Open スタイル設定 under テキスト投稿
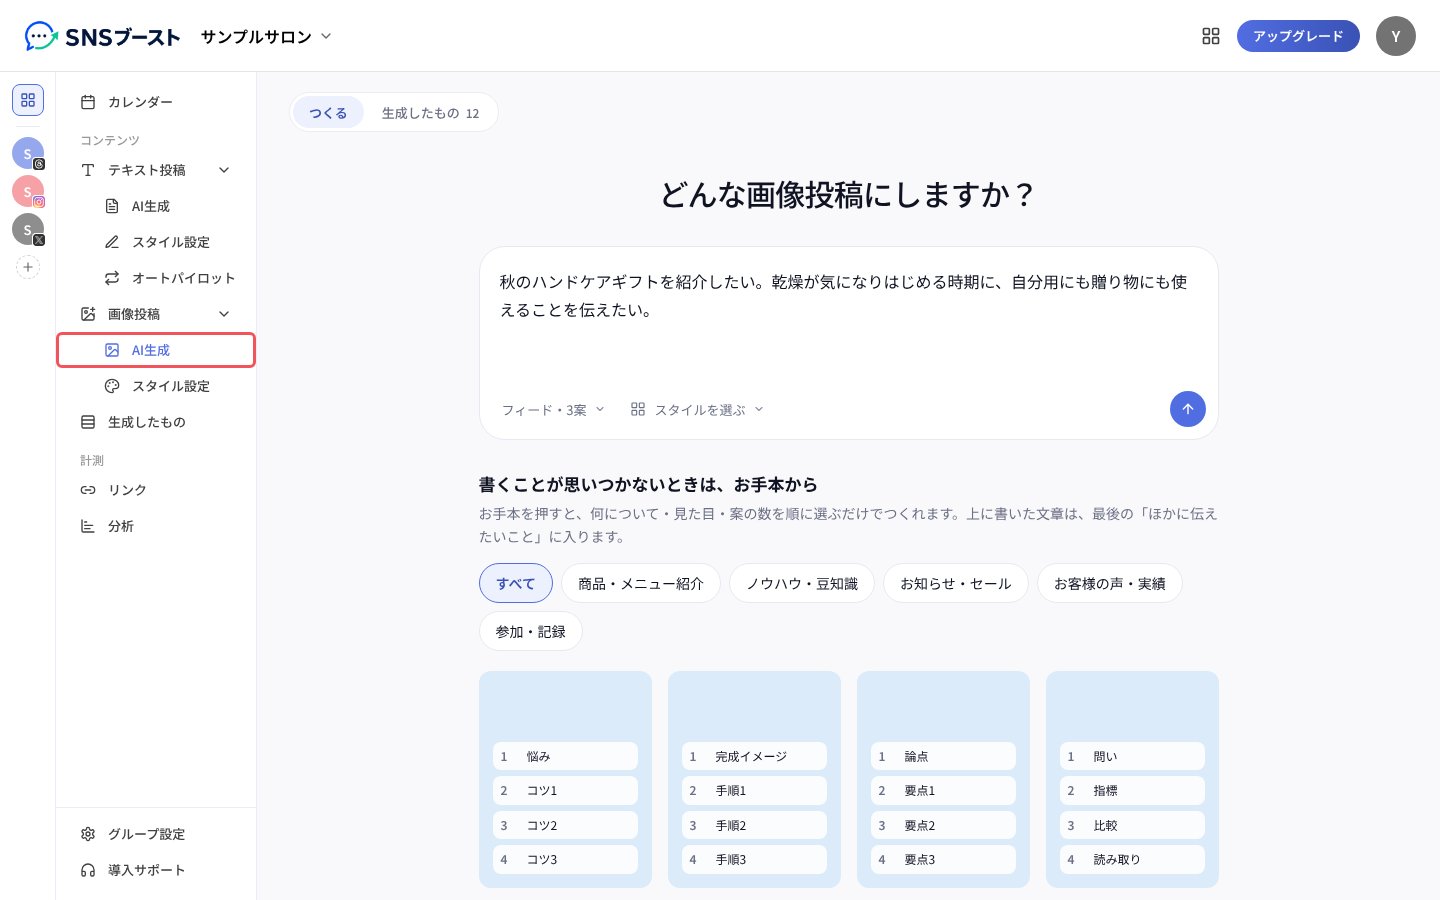 point(156,242)
